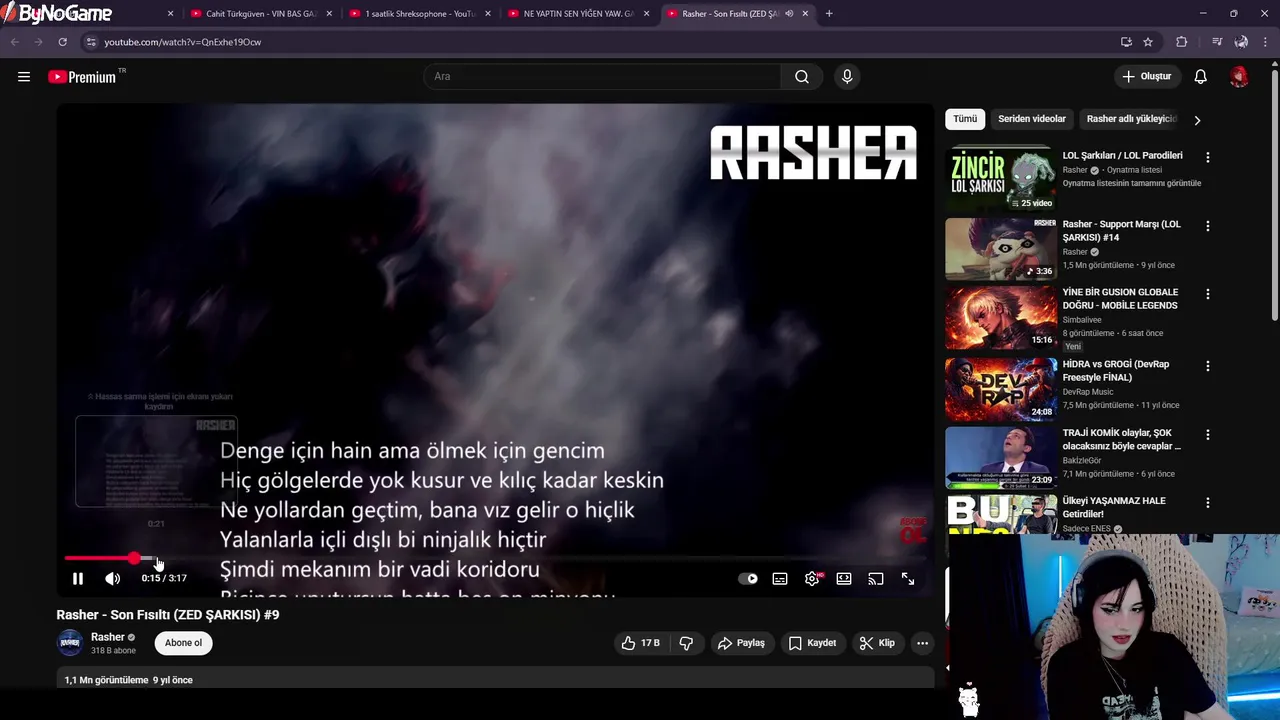Create a clip with Klip
1280x720 pixels.
877,643
